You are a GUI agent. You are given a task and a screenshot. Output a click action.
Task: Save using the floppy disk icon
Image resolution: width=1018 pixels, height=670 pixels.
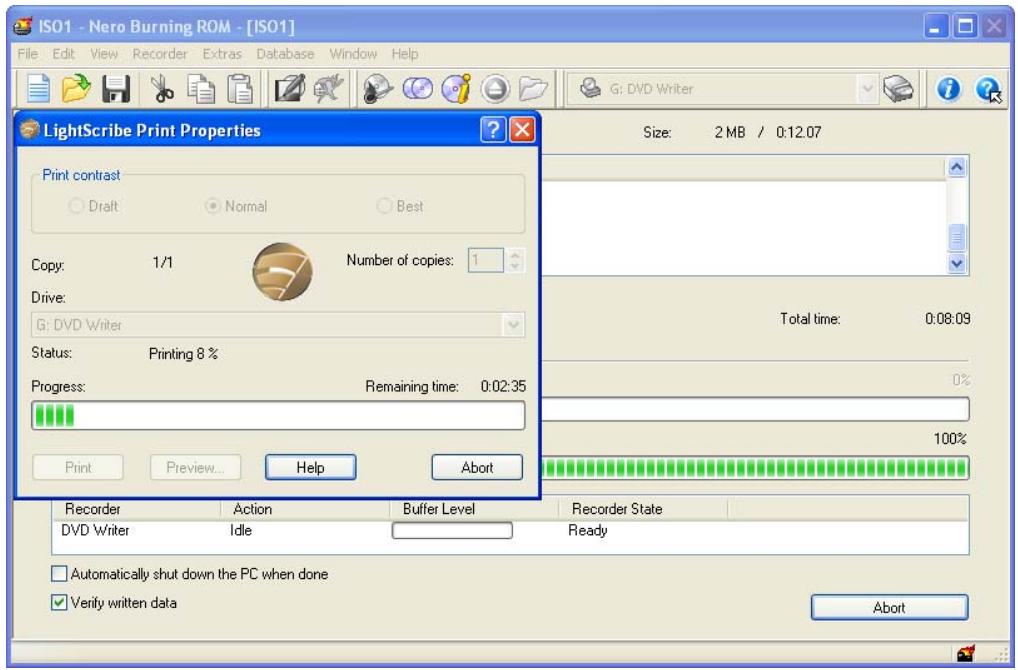pyautogui.click(x=116, y=89)
